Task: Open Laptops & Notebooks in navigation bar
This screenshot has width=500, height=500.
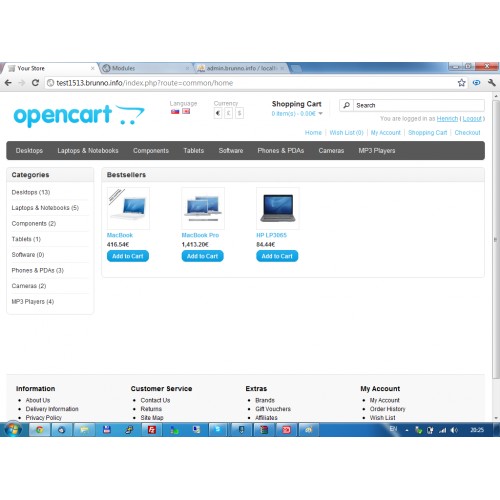Action: (x=88, y=151)
